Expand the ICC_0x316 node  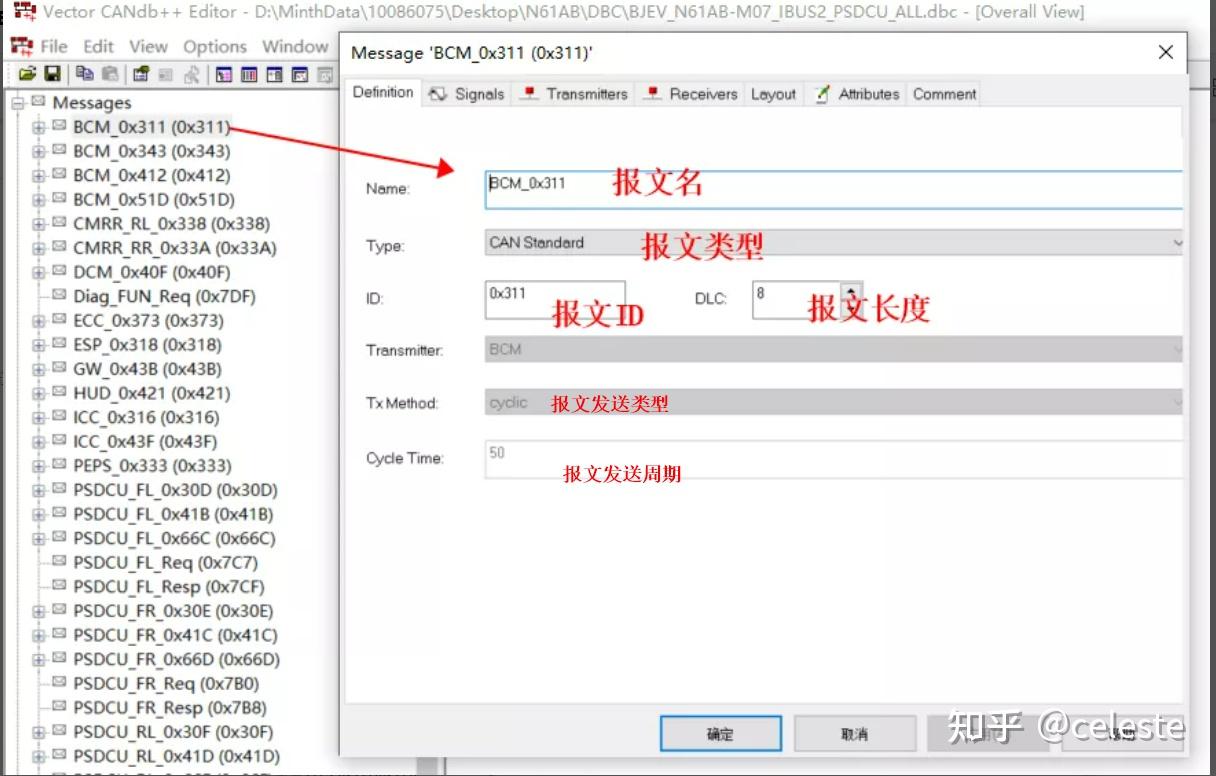tap(39, 417)
